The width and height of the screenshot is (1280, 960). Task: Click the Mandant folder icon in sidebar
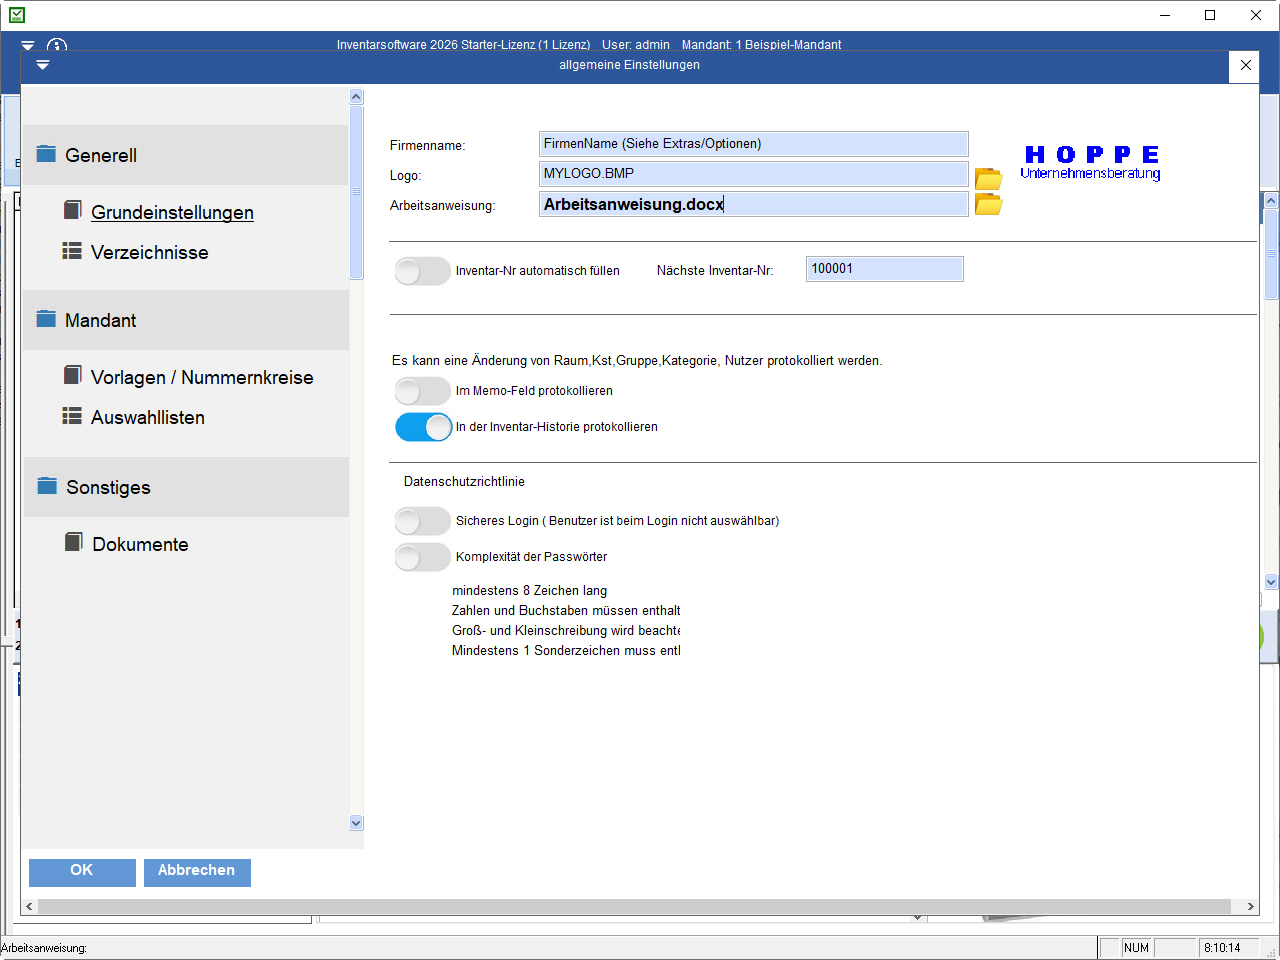46,319
